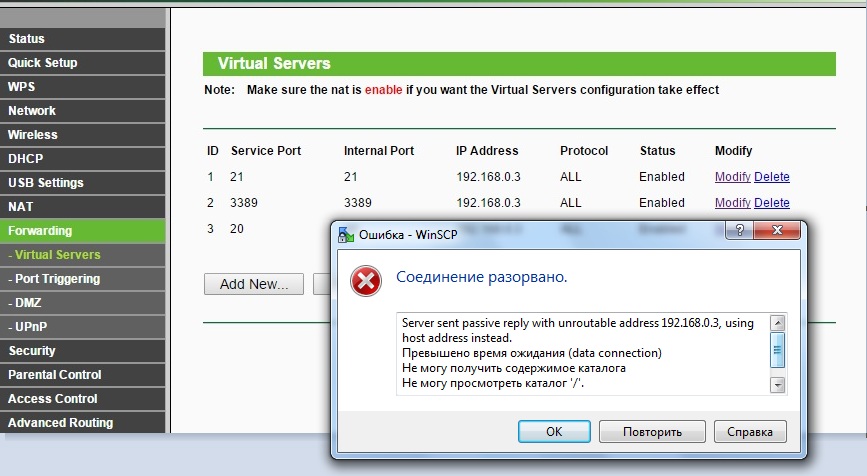Open Справка help from the dialog
This screenshot has height=476, width=867.
click(750, 432)
